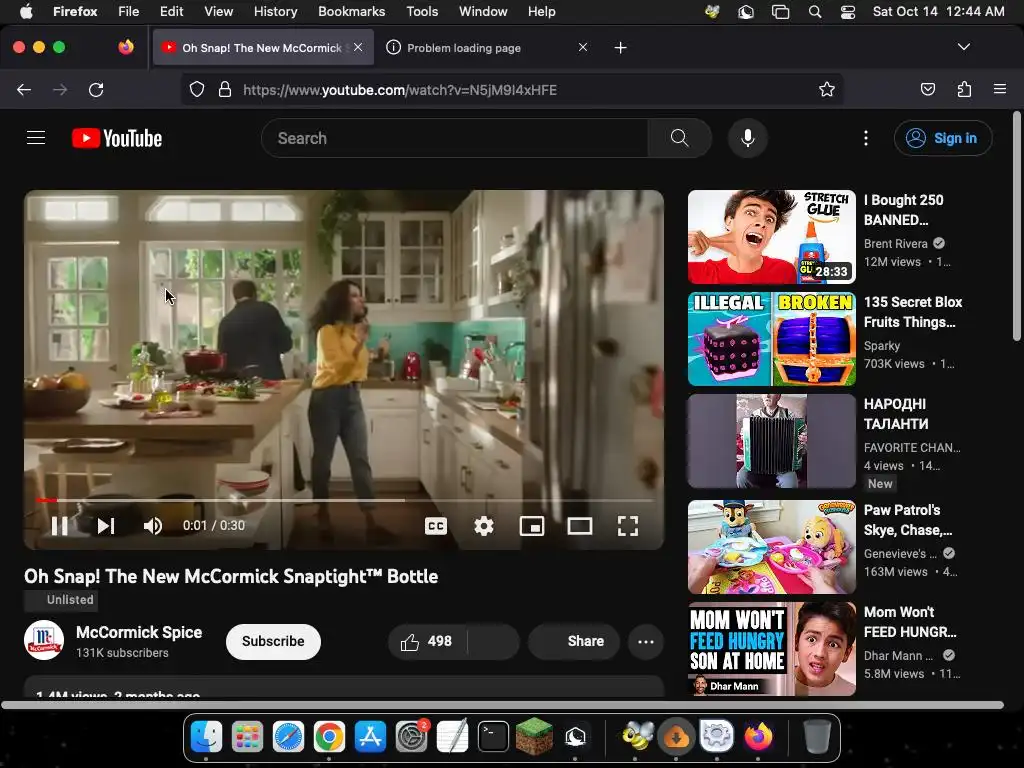Toggle closed captions CC button

click(436, 526)
